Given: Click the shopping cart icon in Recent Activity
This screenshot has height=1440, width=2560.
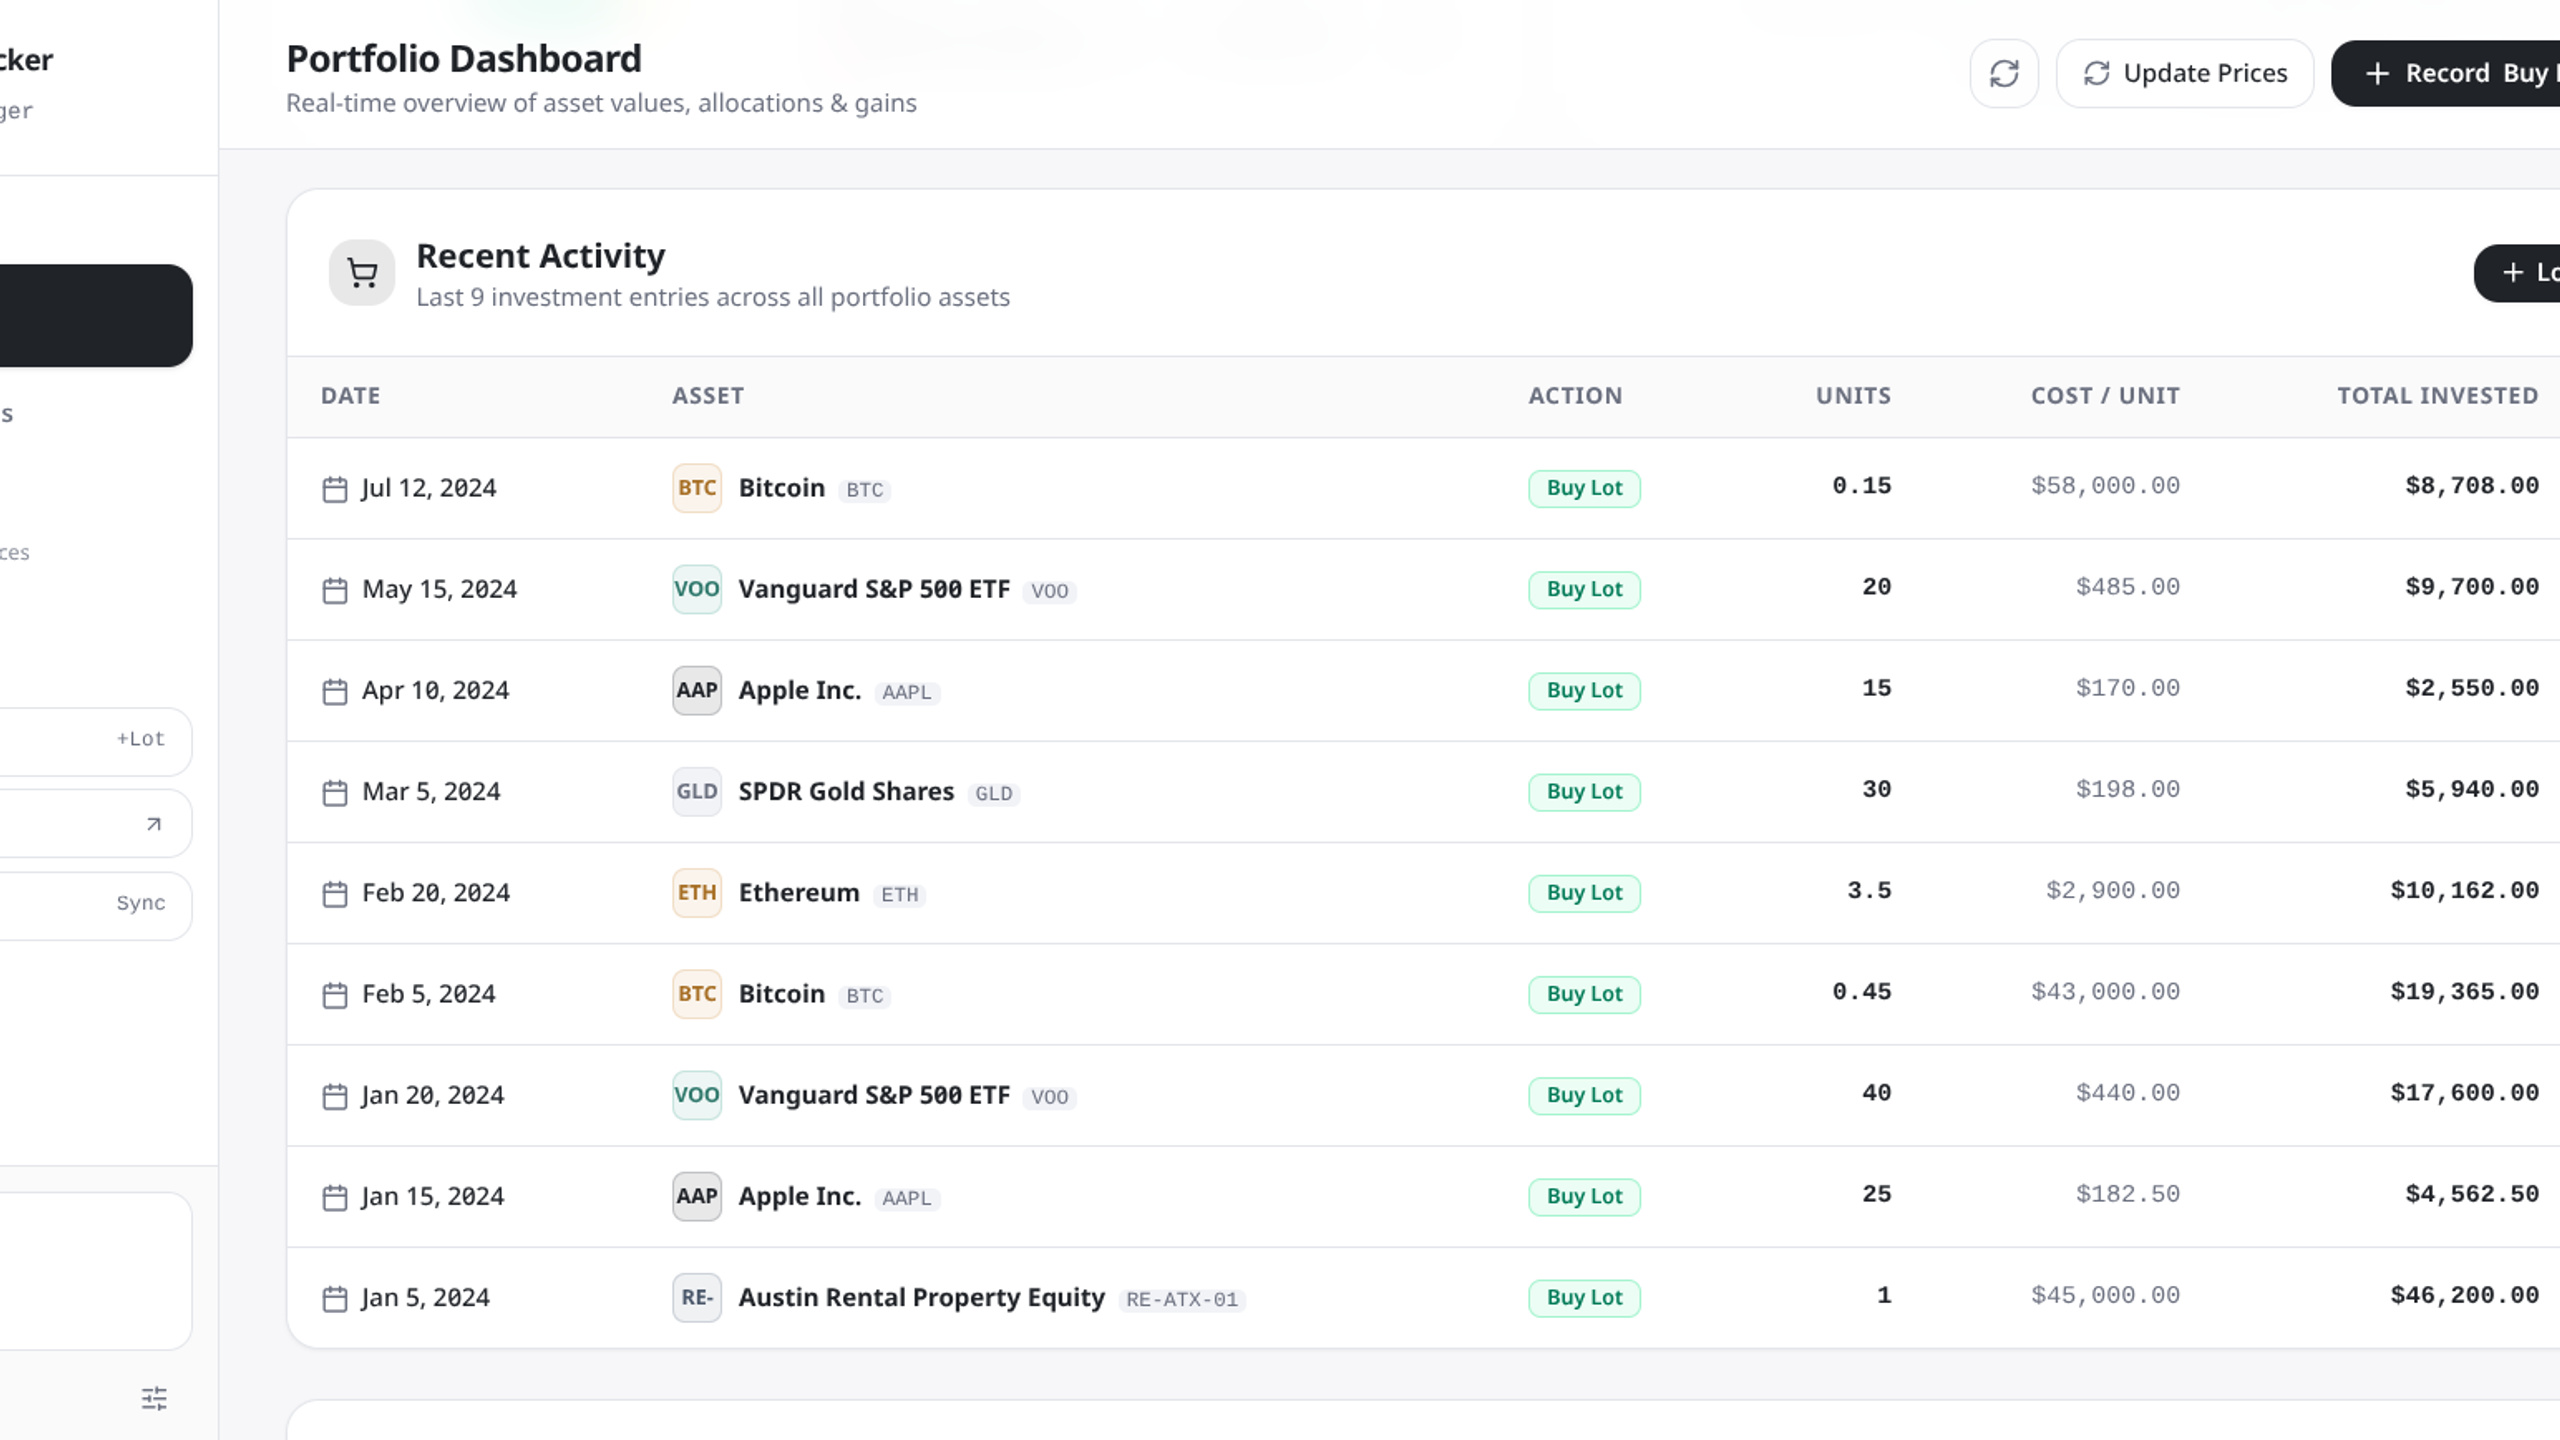Looking at the screenshot, I should coord(362,272).
